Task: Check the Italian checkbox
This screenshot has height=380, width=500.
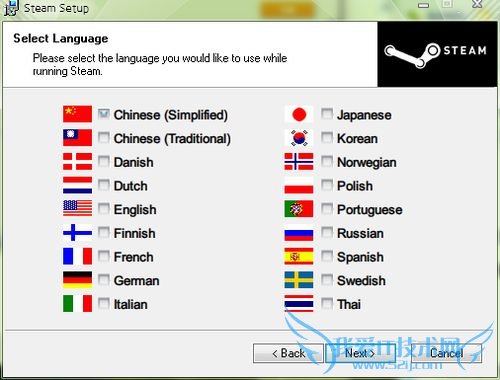Action: pyautogui.click(x=104, y=303)
